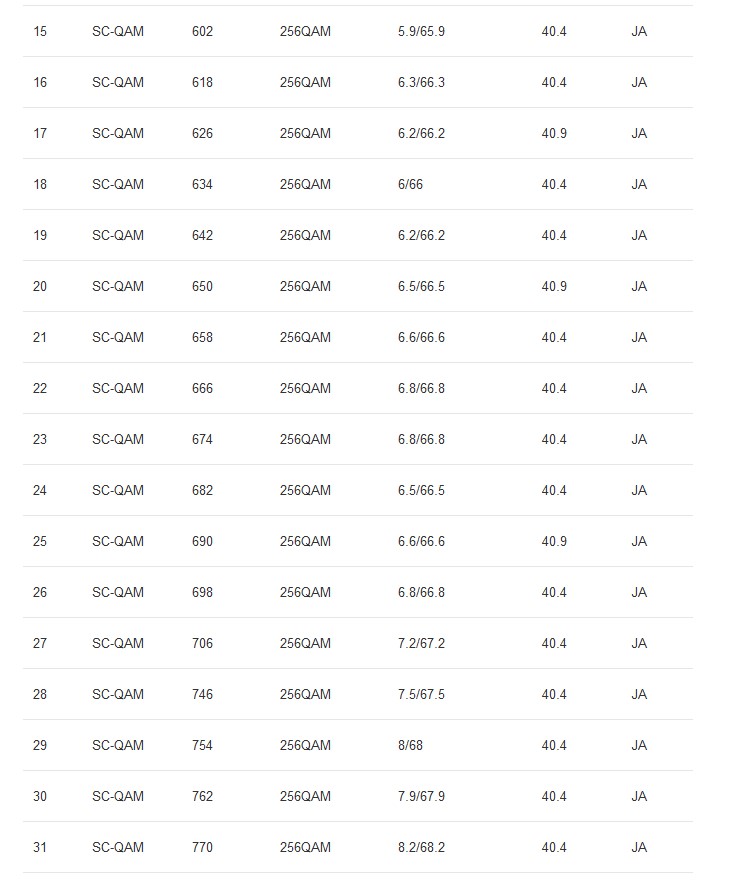Select the JA status in channel 24
The image size is (740, 894).
tap(639, 490)
